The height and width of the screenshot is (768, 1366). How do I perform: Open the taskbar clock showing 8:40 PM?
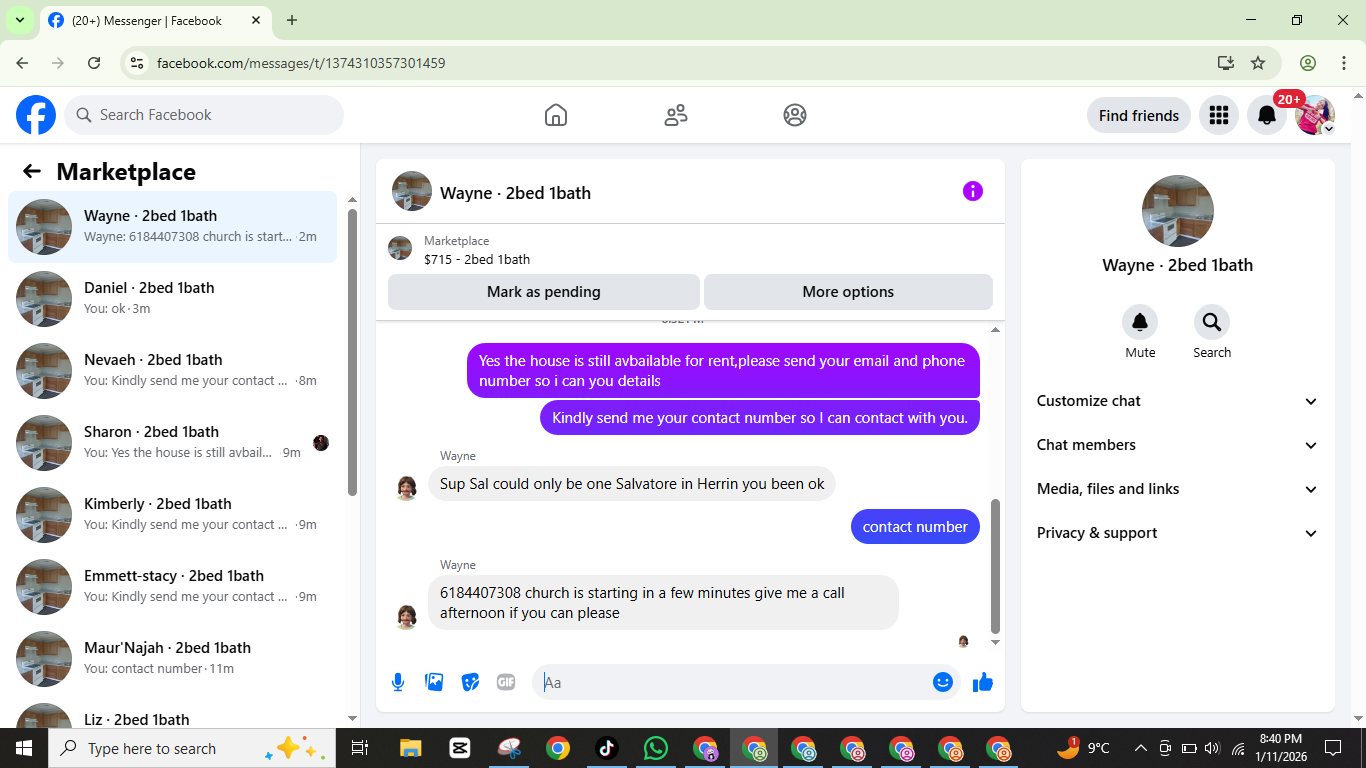pyautogui.click(x=1280, y=748)
